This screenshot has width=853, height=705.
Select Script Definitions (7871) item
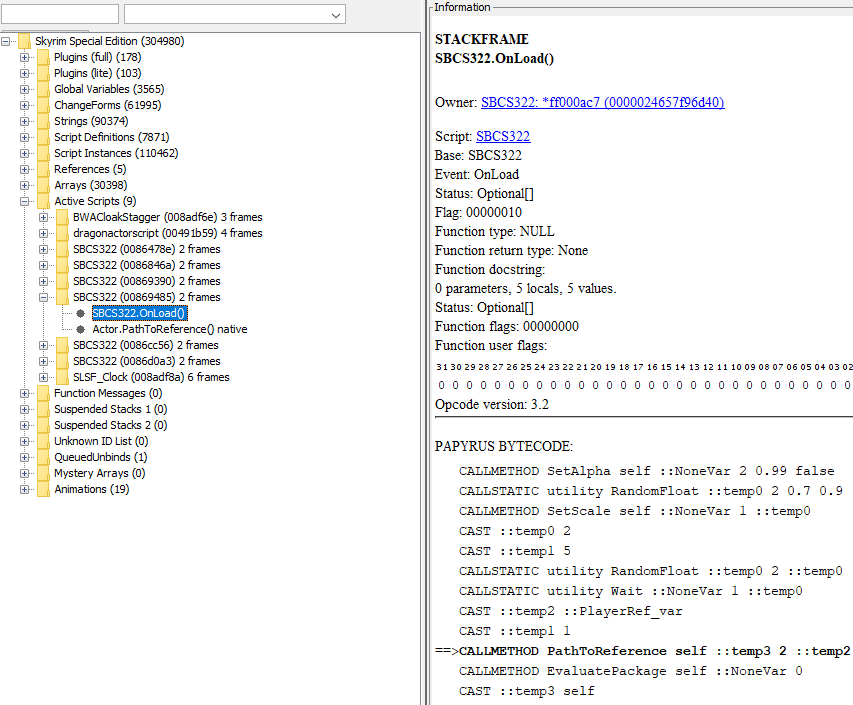click(112, 137)
